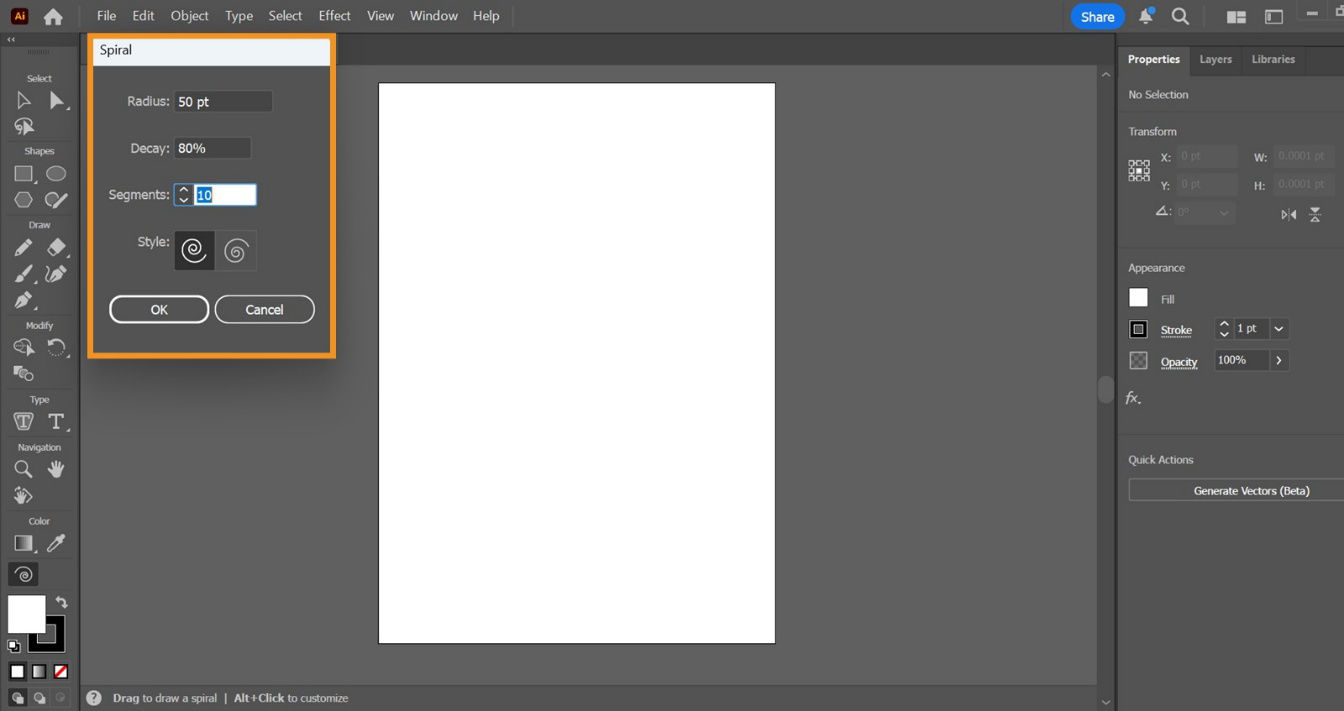
Task: Select the Rotate tool under Modify
Action: [x=56, y=347]
